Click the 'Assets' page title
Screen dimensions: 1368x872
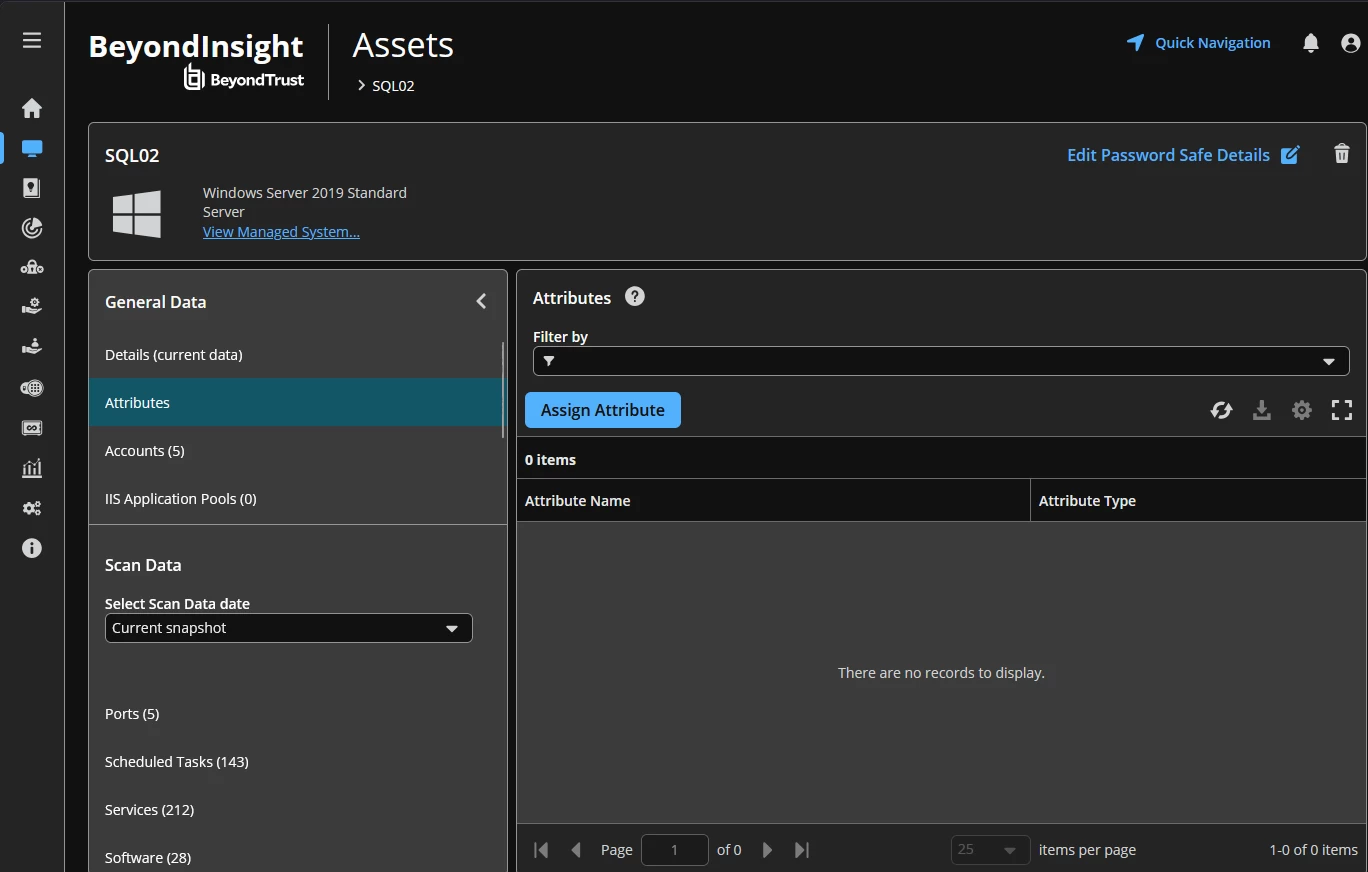(403, 45)
